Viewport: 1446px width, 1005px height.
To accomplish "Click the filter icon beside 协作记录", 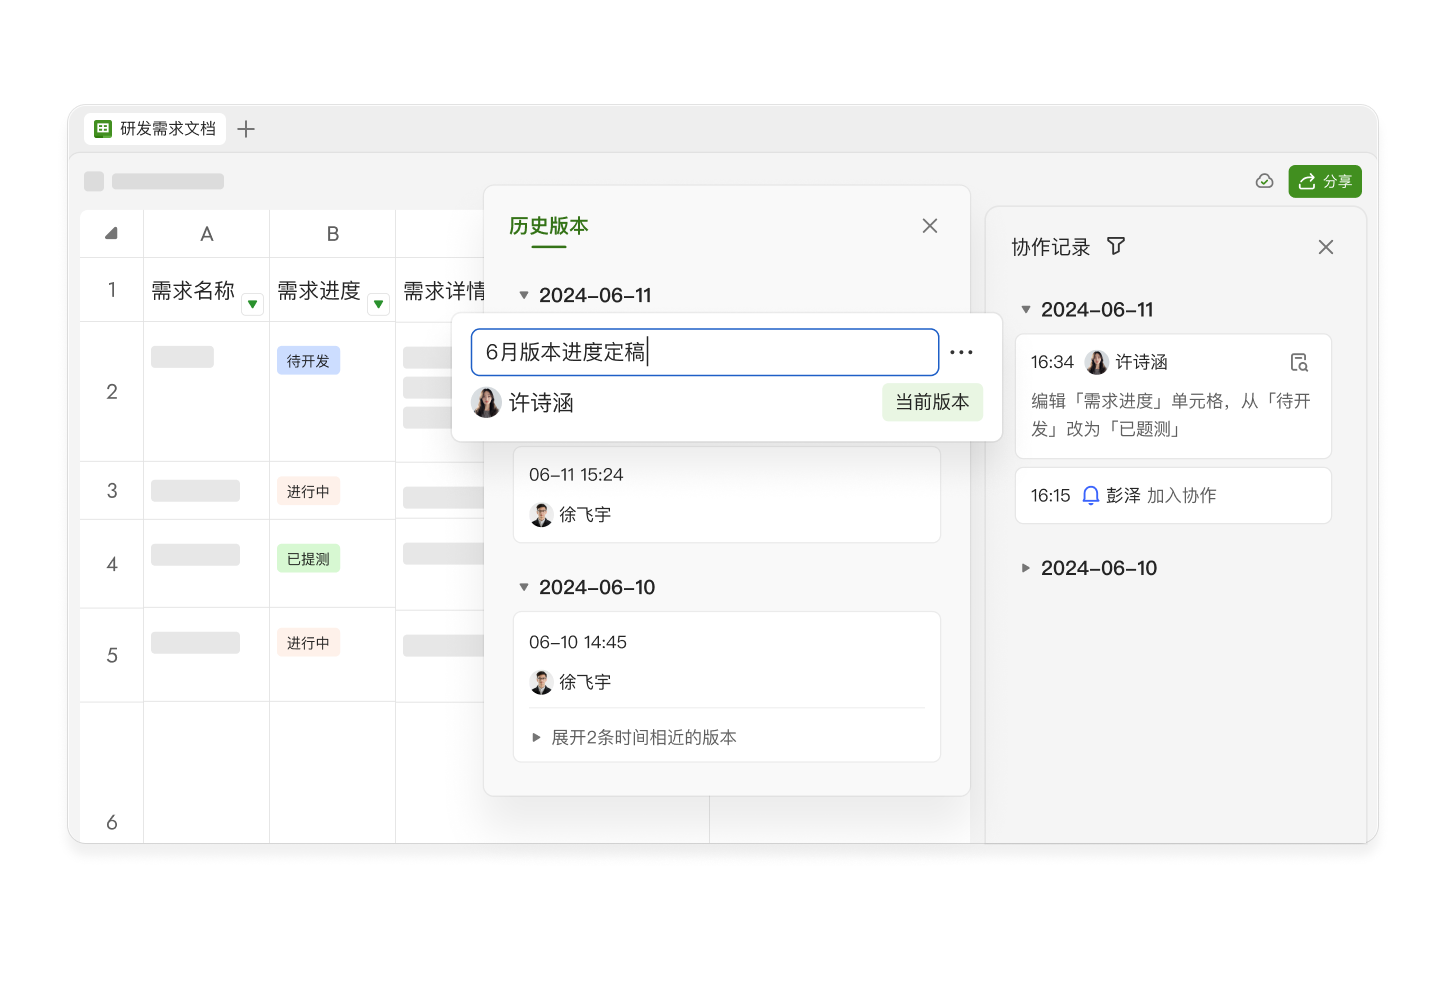I will coord(1116,246).
